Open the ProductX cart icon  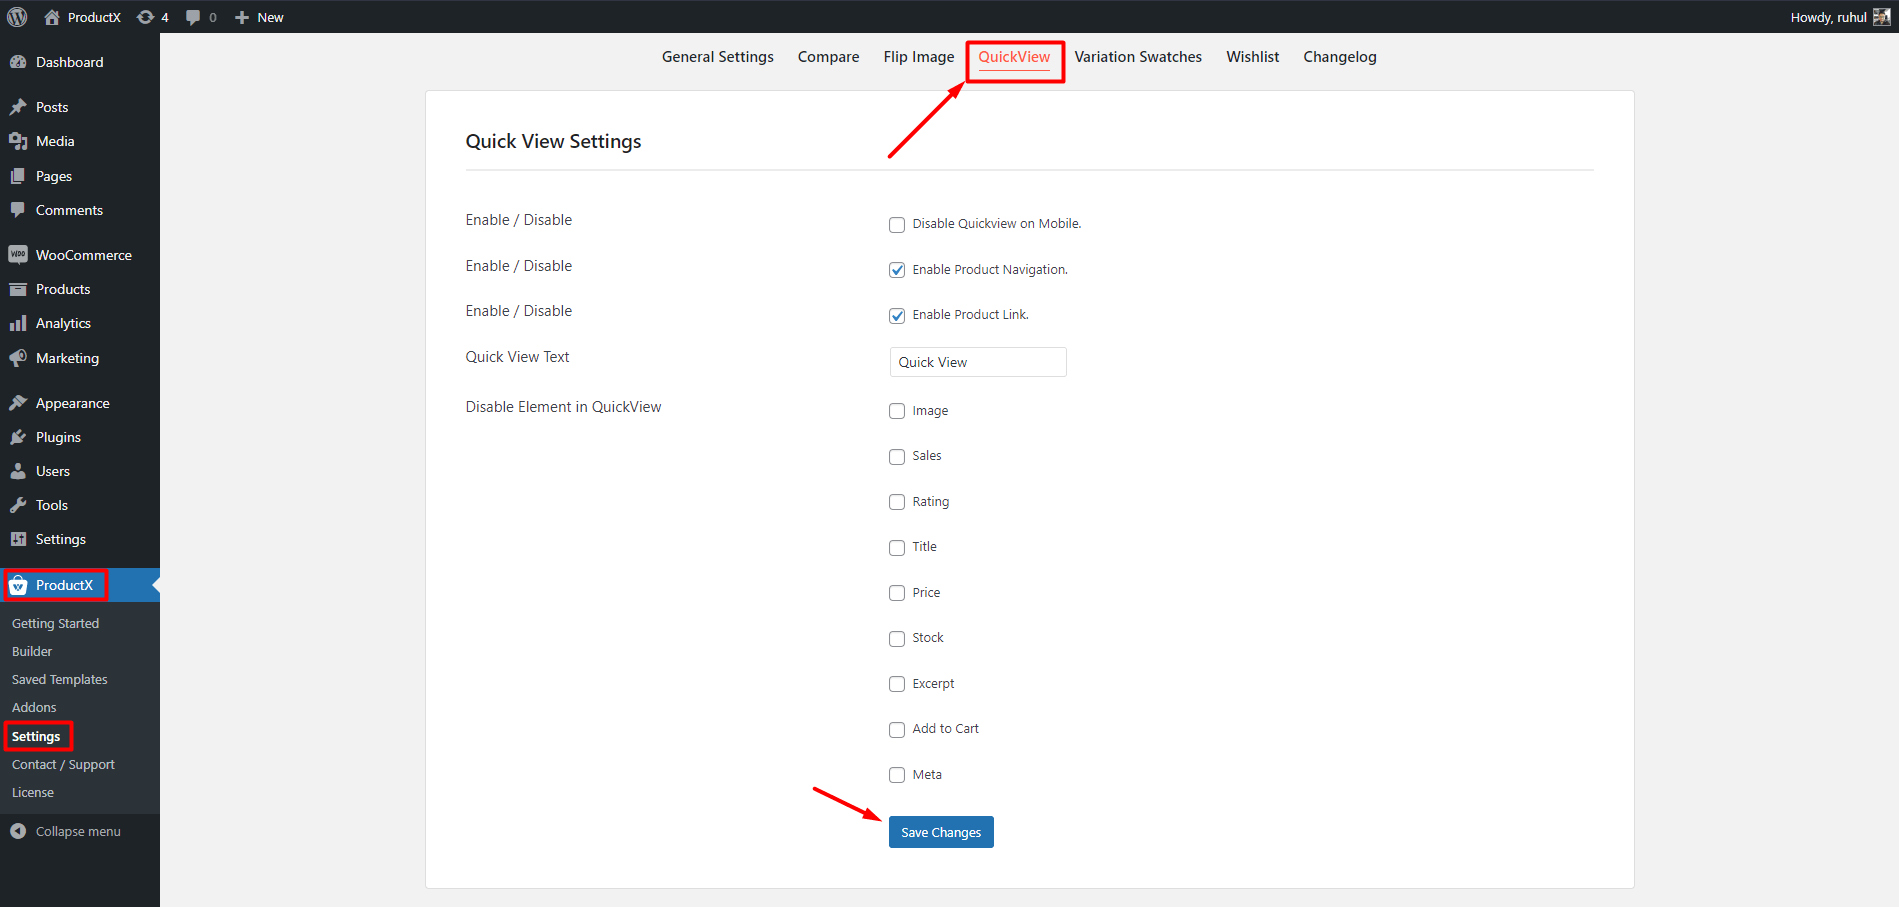(x=20, y=585)
